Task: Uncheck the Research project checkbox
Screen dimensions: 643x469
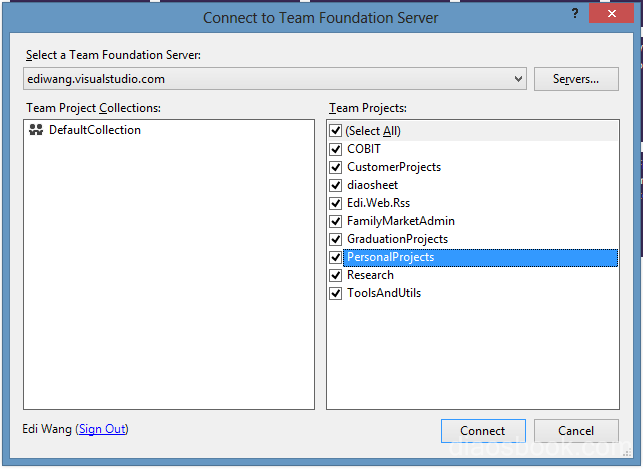Action: point(335,275)
